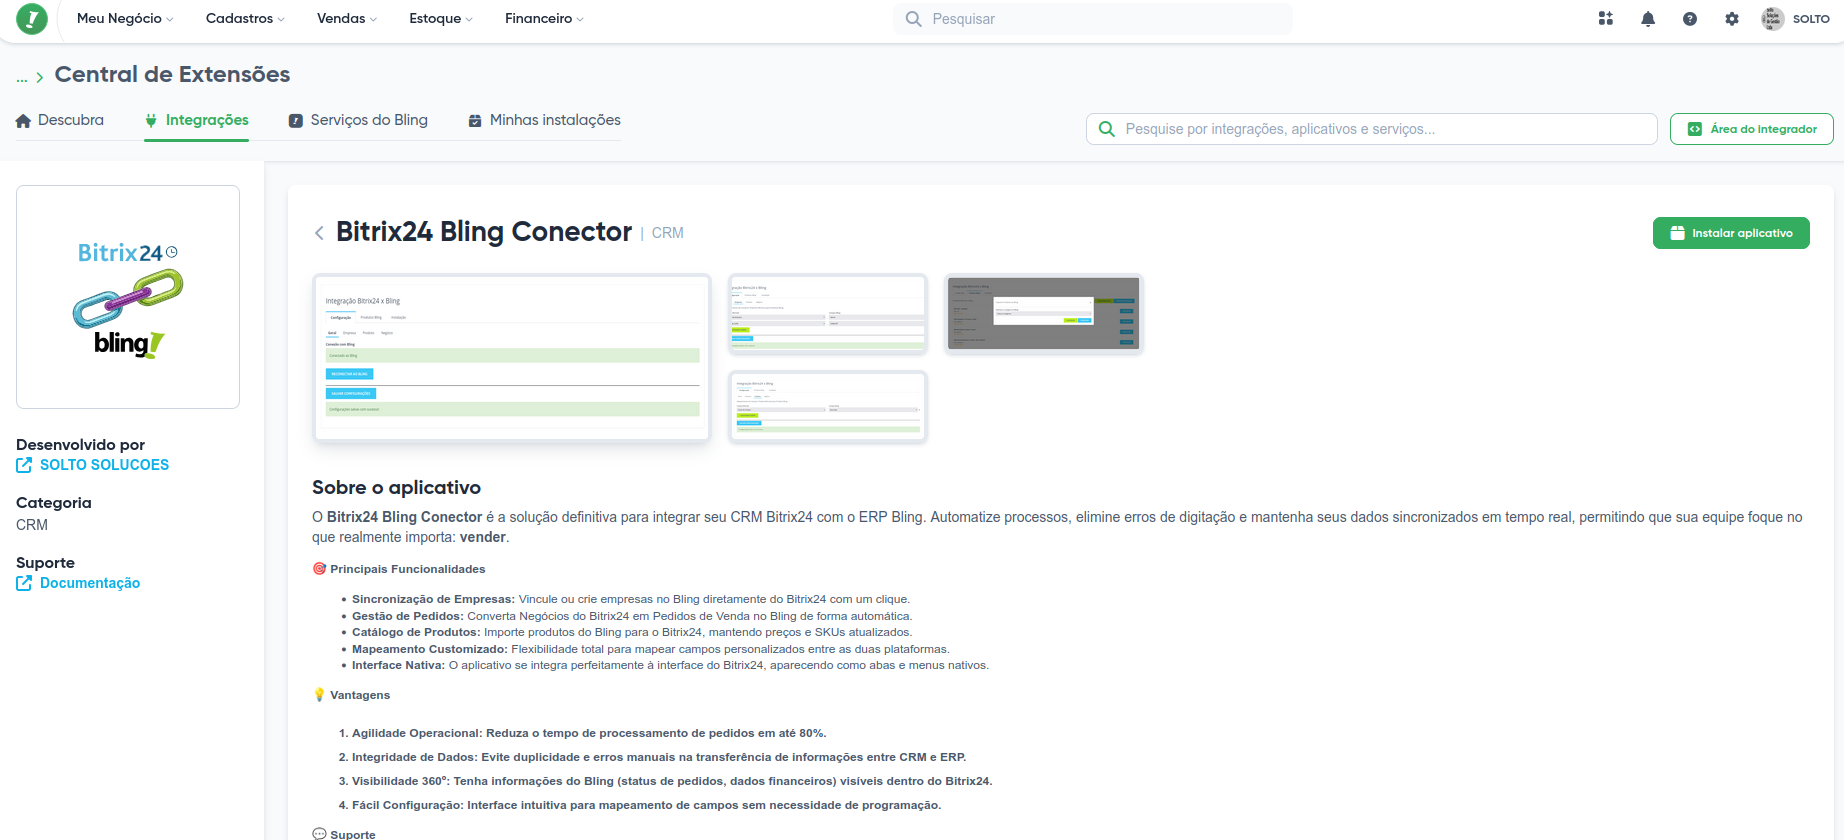Click the Gestão de Pedidos bullet
This screenshot has height=840, width=1844.
tap(632, 616)
